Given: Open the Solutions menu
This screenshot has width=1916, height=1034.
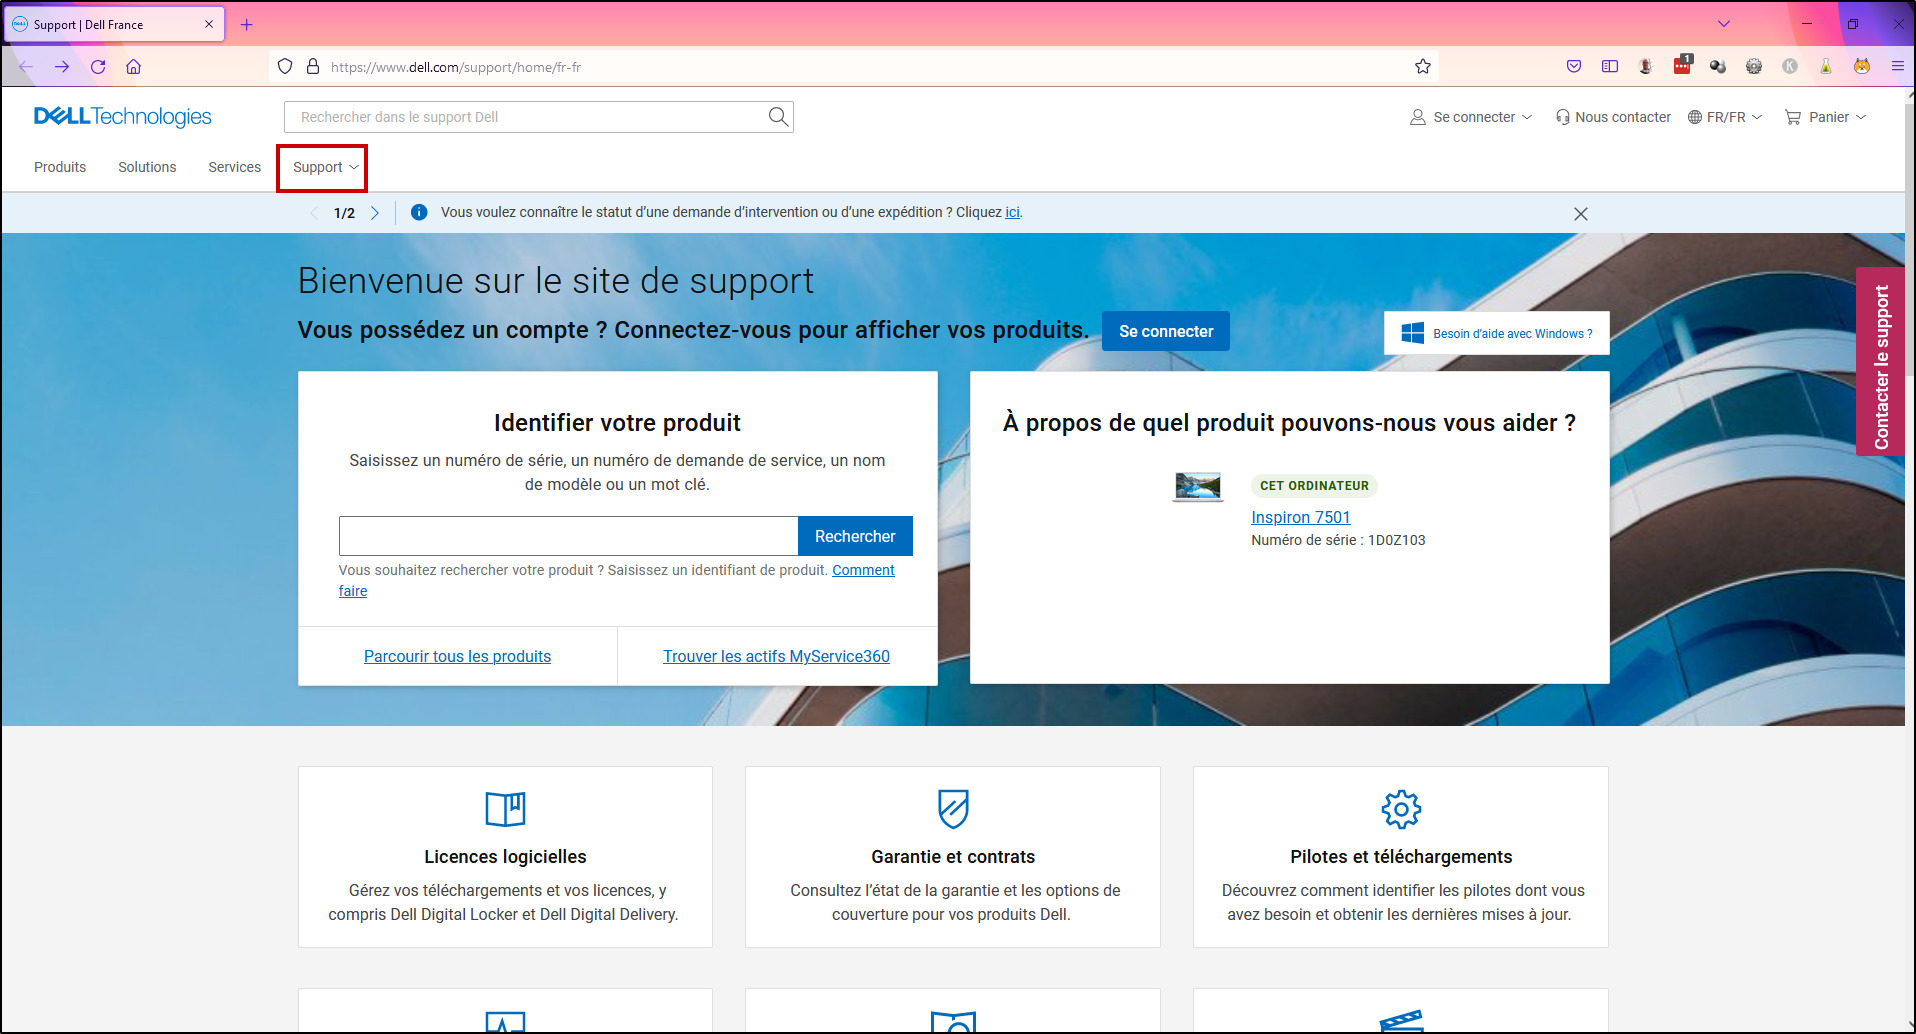Looking at the screenshot, I should tap(147, 167).
